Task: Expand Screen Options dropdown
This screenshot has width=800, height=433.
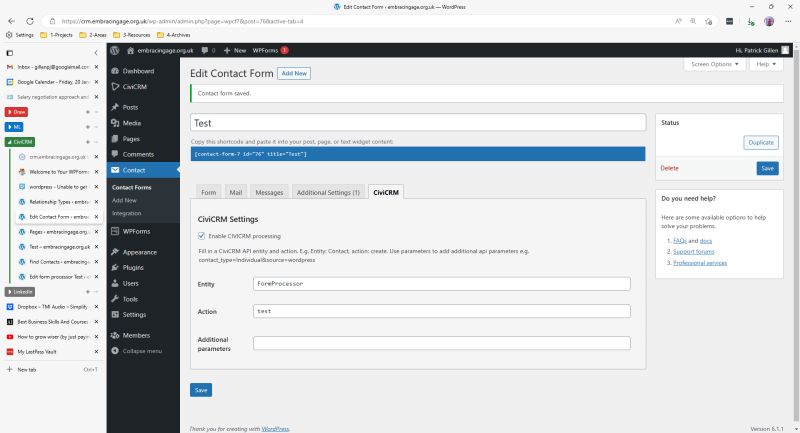Action: click(714, 64)
